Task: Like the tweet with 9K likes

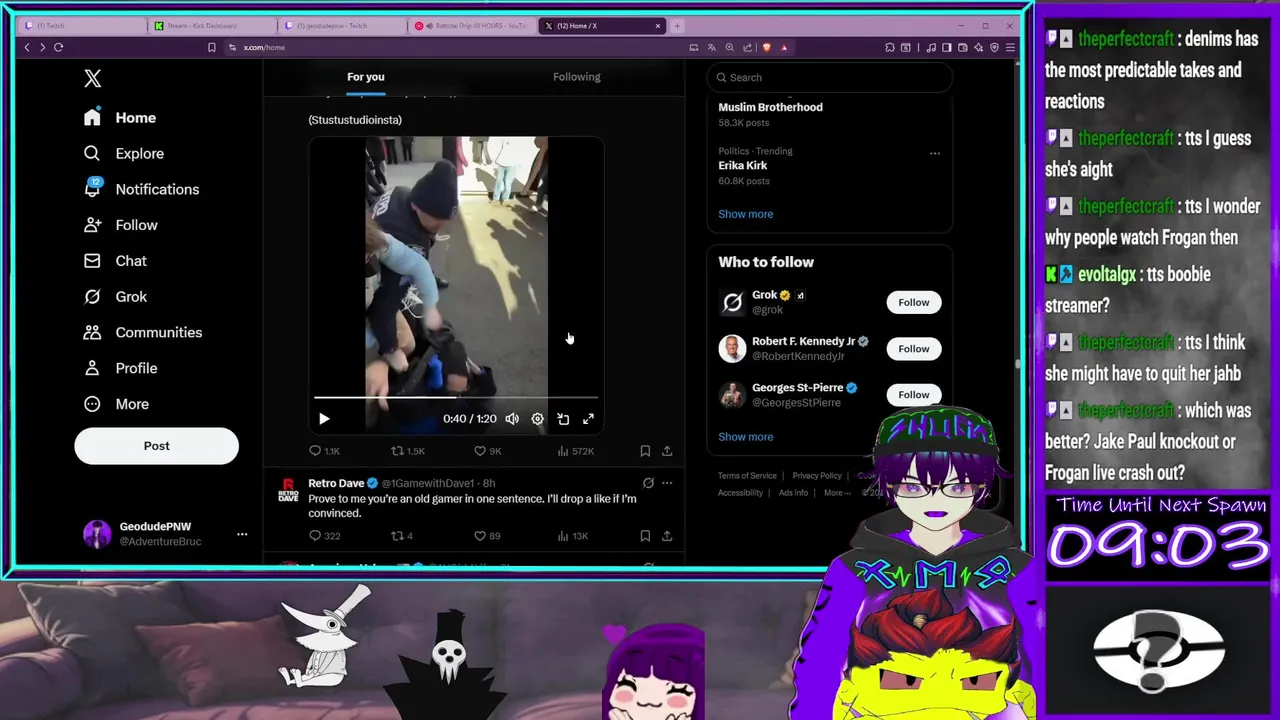Action: (487, 451)
